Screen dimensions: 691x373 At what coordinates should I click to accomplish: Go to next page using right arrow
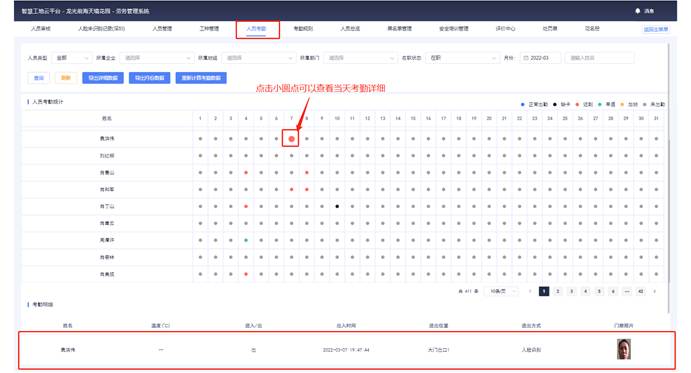tap(654, 291)
